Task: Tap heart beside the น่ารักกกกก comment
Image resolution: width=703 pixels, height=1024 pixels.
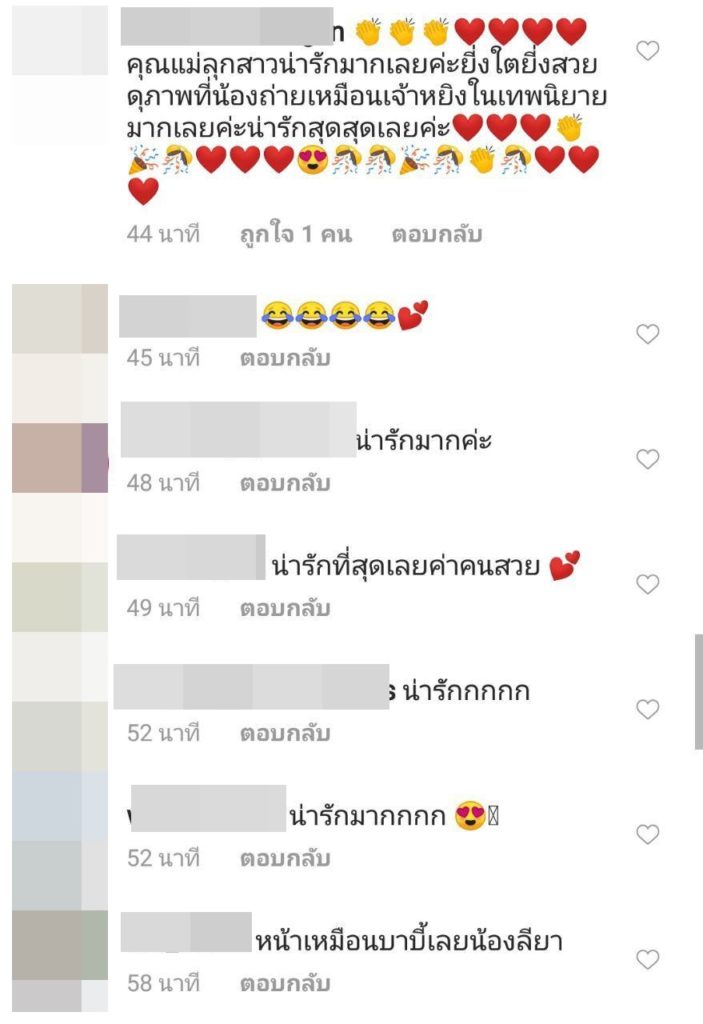Action: pos(647,709)
